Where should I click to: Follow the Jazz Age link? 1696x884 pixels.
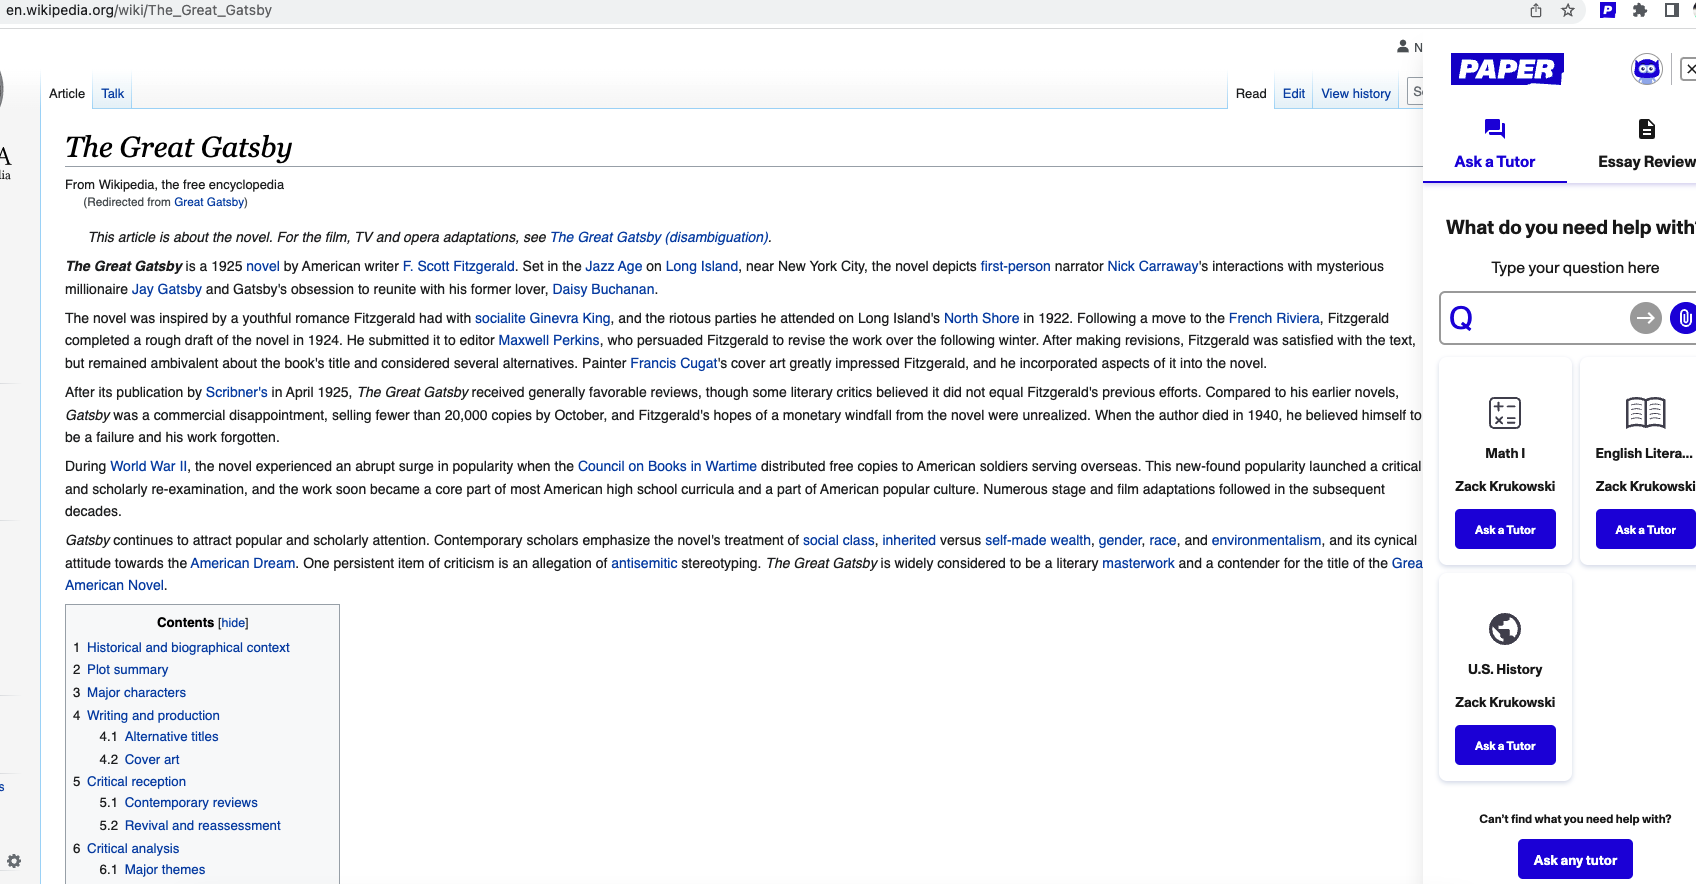[613, 266]
